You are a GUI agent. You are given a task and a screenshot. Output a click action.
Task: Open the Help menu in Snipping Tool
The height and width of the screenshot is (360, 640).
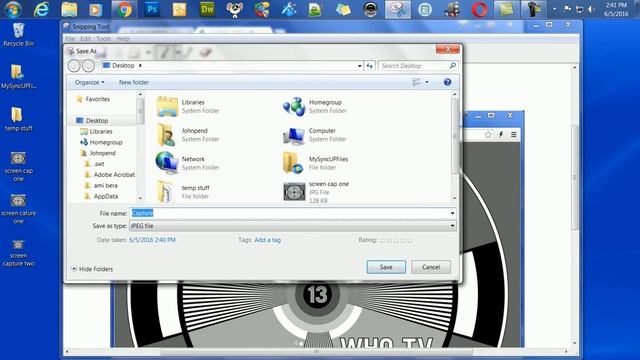click(x=123, y=39)
